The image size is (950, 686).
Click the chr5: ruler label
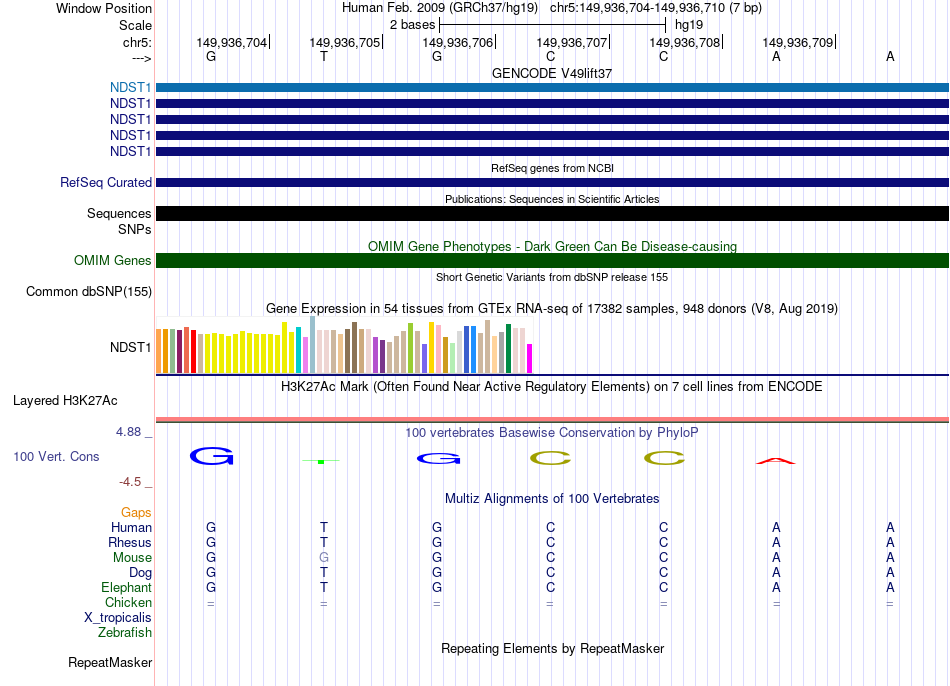click(137, 42)
